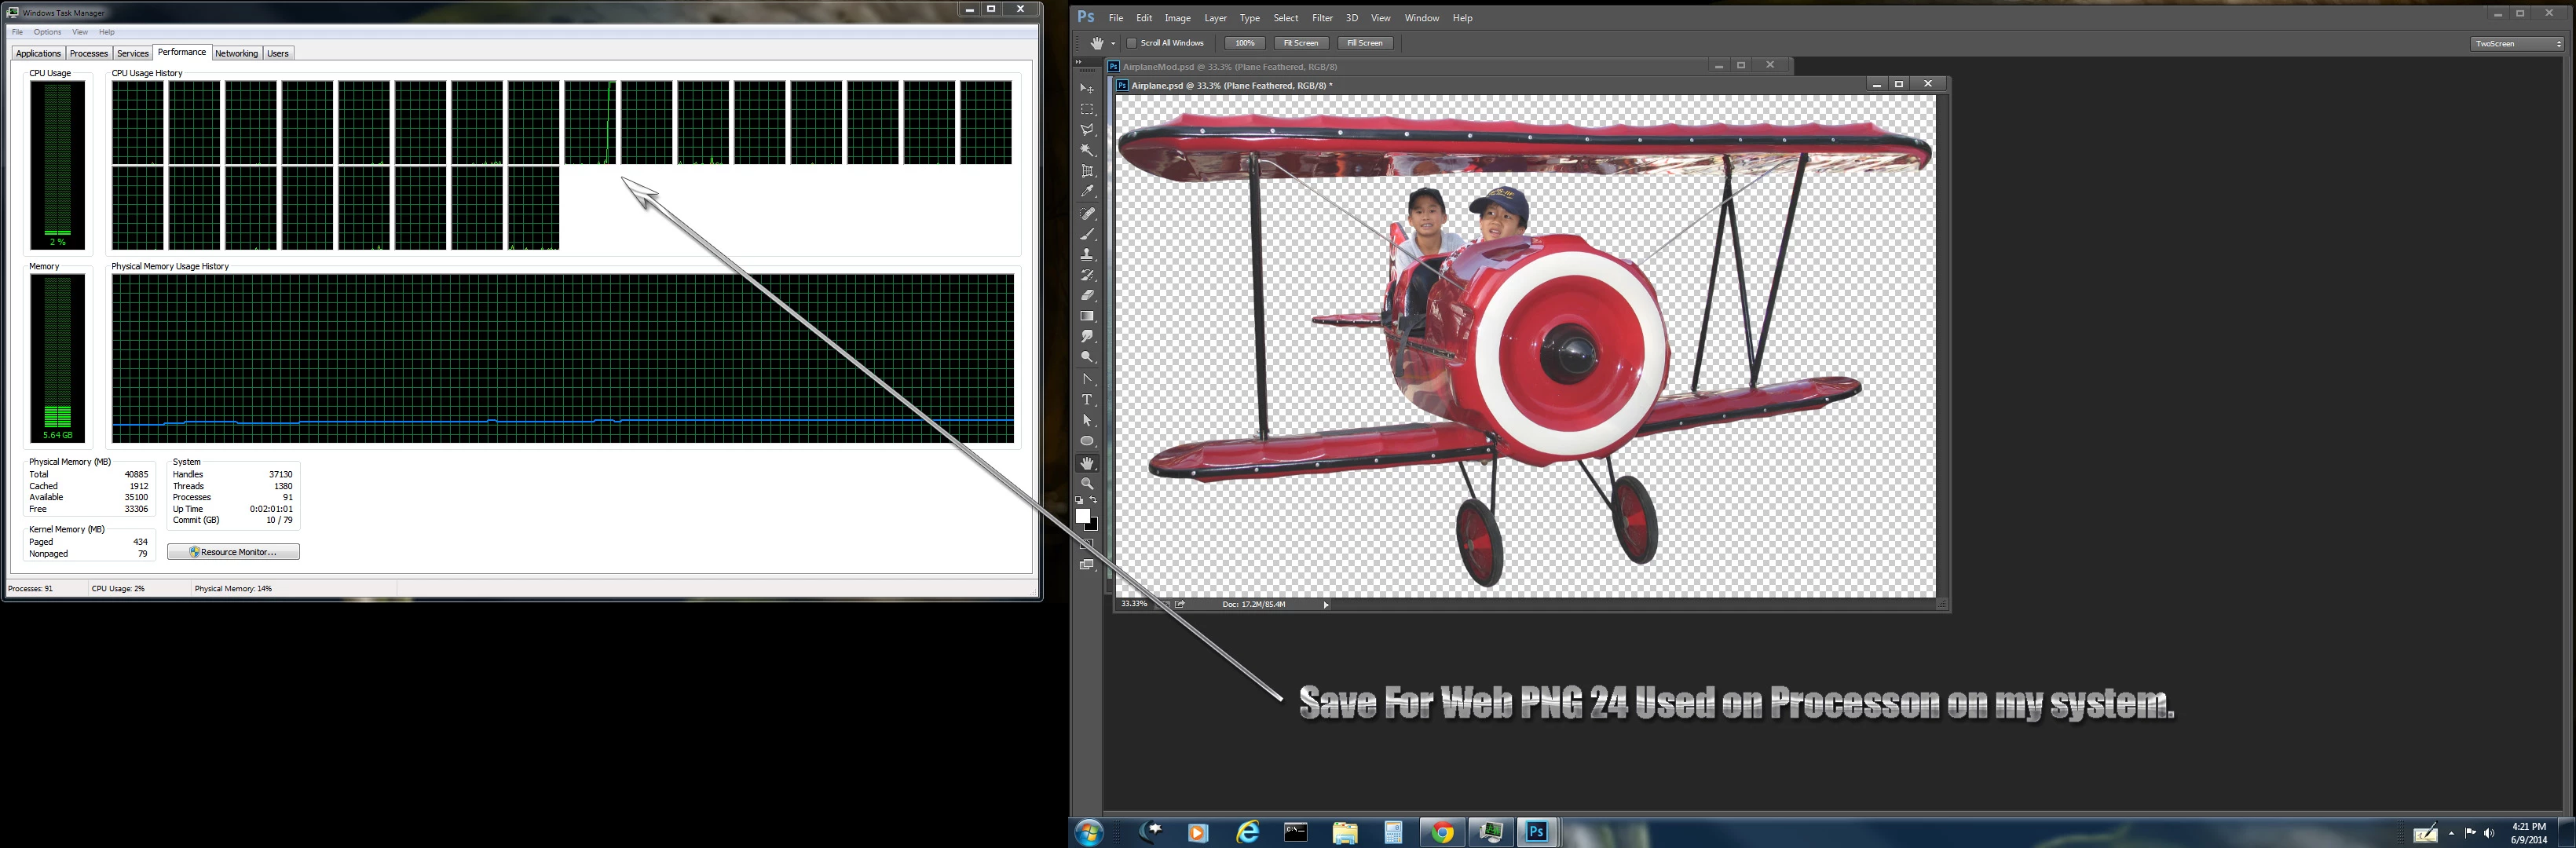
Task: Open Resource Monitor from Task Manager
Action: point(233,552)
